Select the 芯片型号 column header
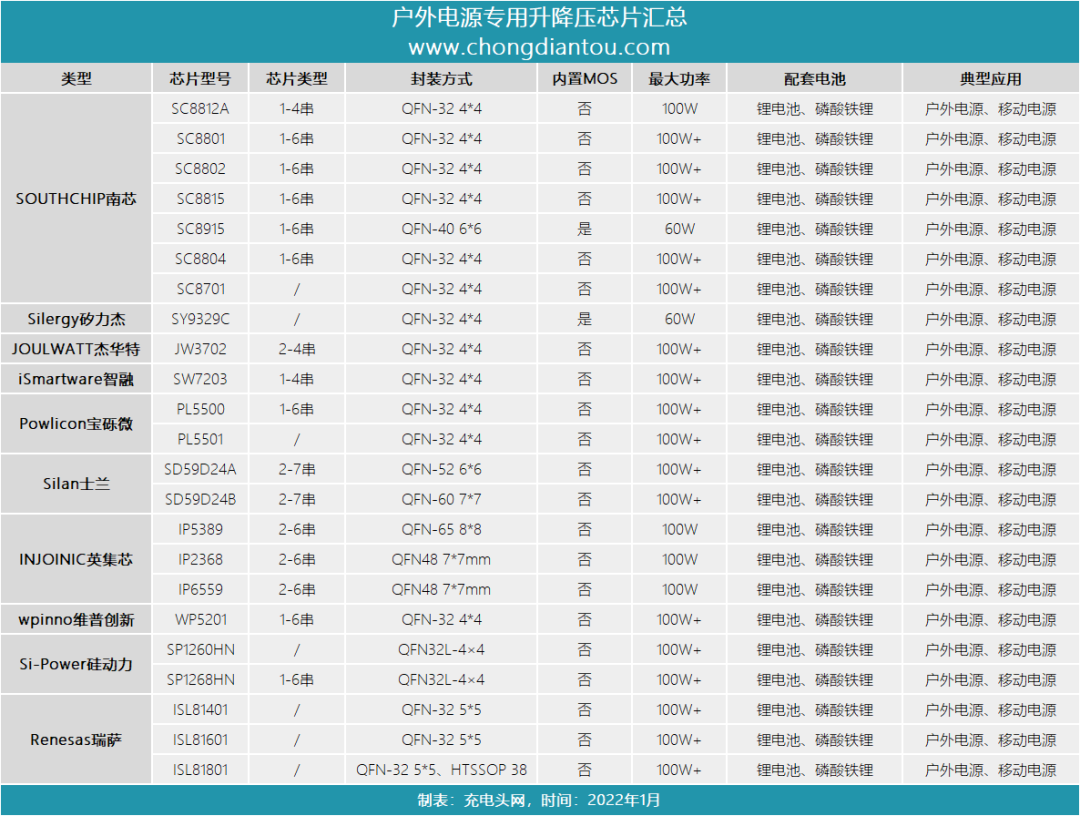The width and height of the screenshot is (1080, 816). [200, 79]
